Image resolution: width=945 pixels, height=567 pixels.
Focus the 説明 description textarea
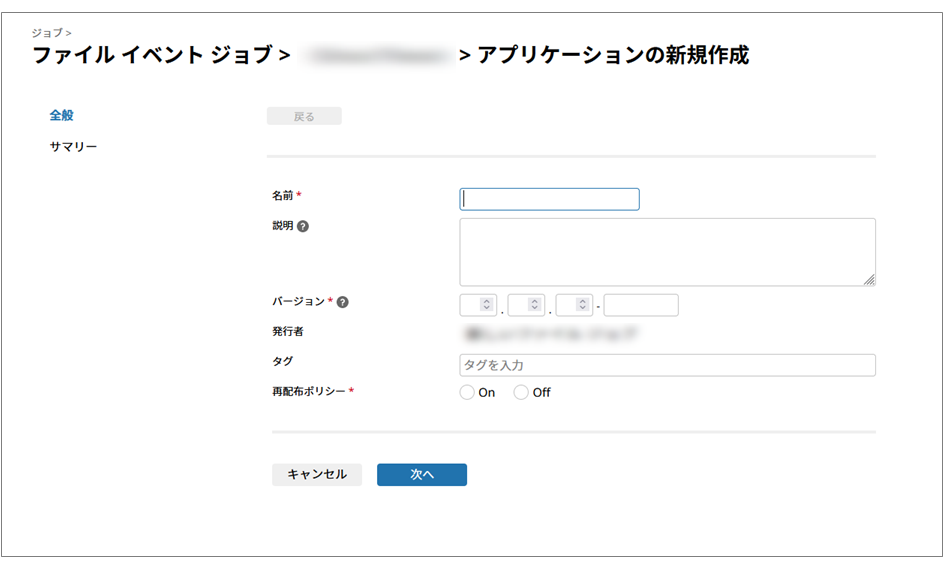coord(667,252)
